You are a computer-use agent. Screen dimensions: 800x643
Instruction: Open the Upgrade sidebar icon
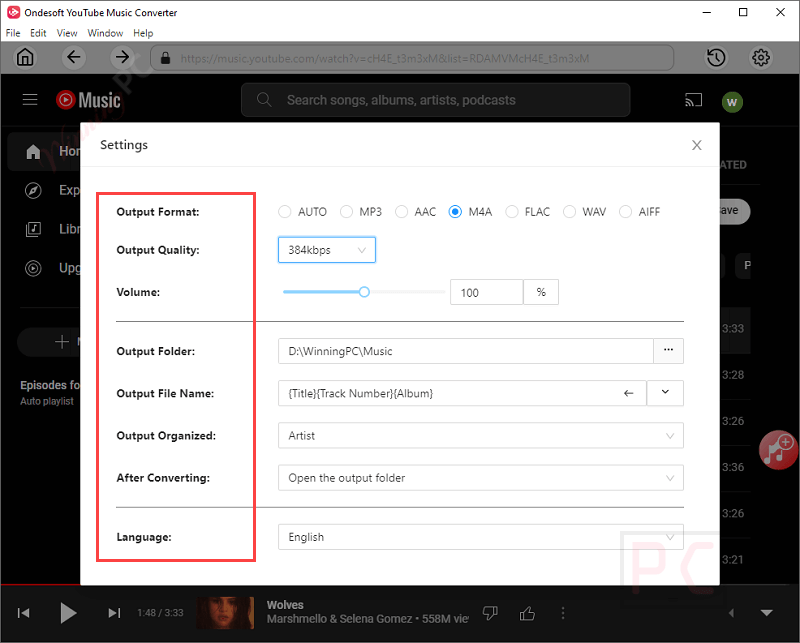pyautogui.click(x=33, y=268)
